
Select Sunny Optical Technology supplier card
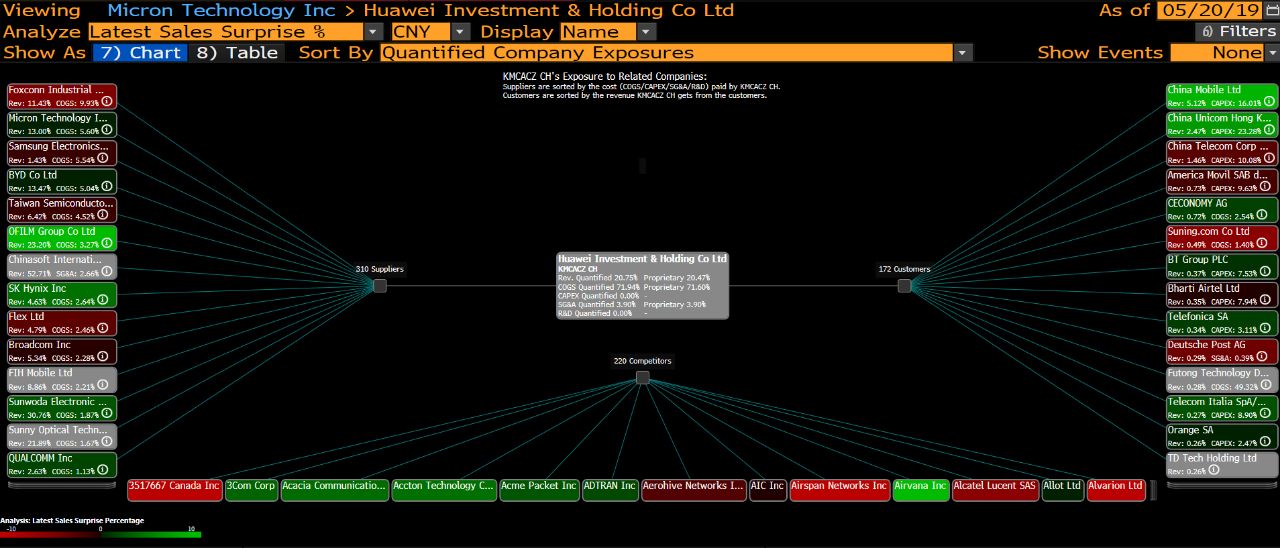point(62,436)
